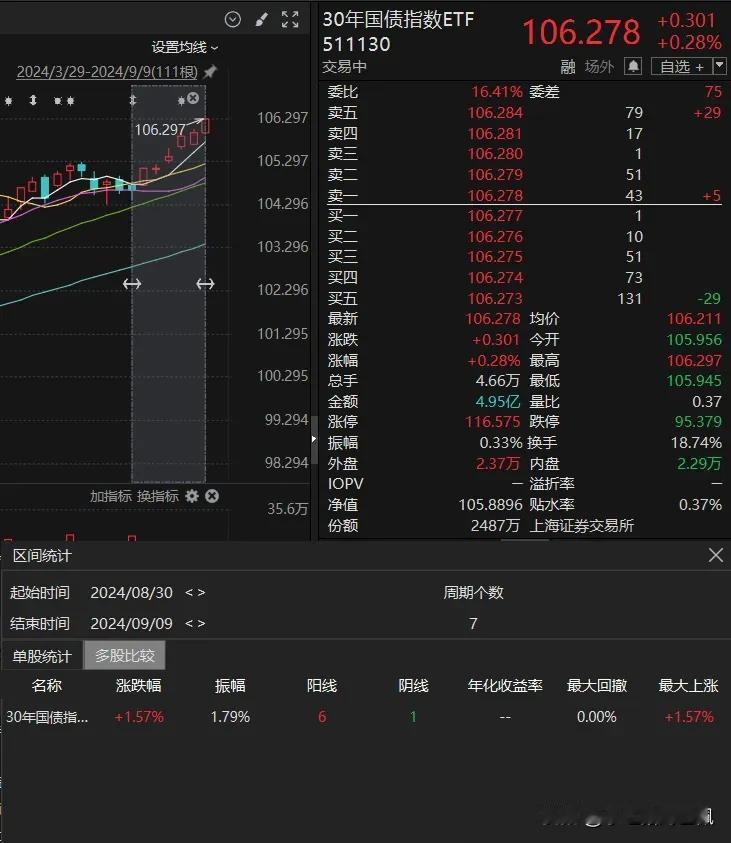Click previous arrow for 起始时间
Image resolution: width=731 pixels, height=843 pixels.
(x=189, y=592)
